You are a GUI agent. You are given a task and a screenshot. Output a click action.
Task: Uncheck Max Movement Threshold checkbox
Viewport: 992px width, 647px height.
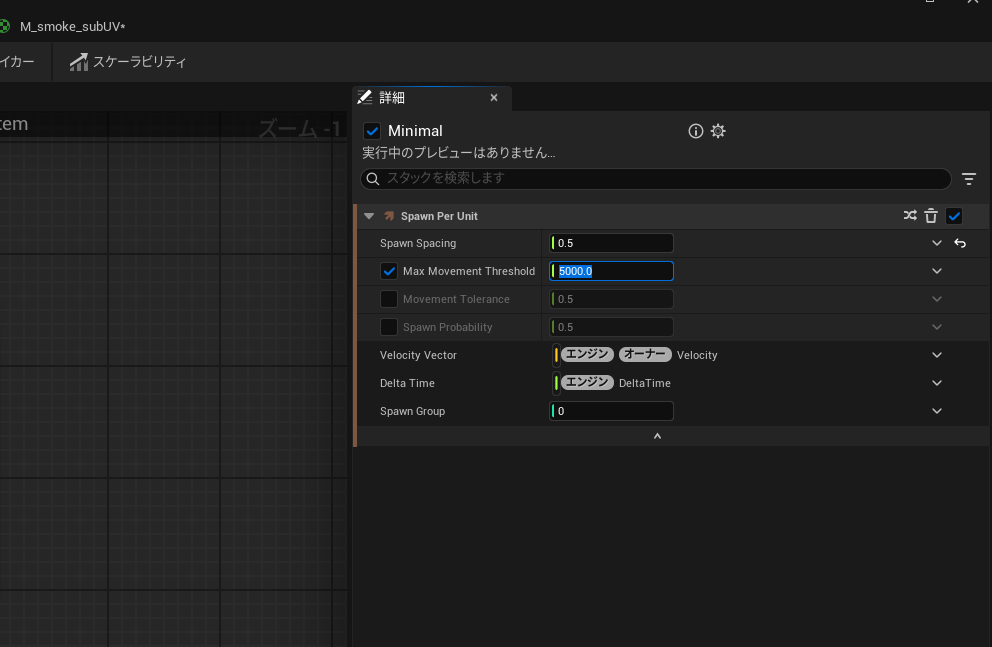(389, 271)
